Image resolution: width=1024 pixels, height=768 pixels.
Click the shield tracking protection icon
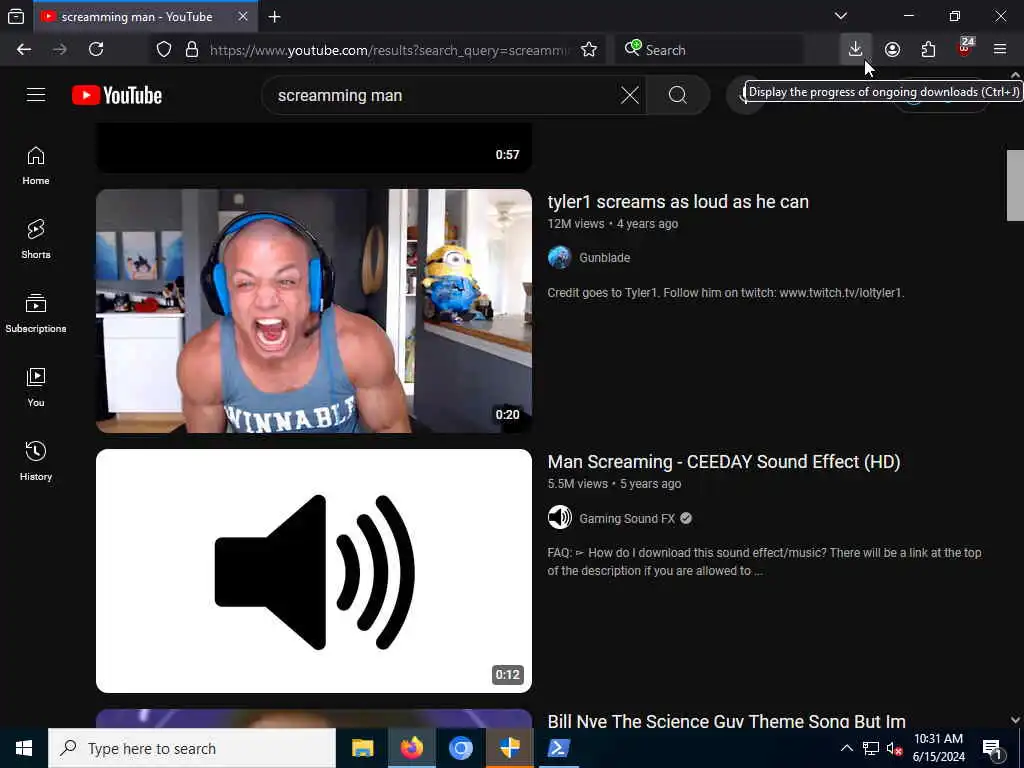pos(164,50)
